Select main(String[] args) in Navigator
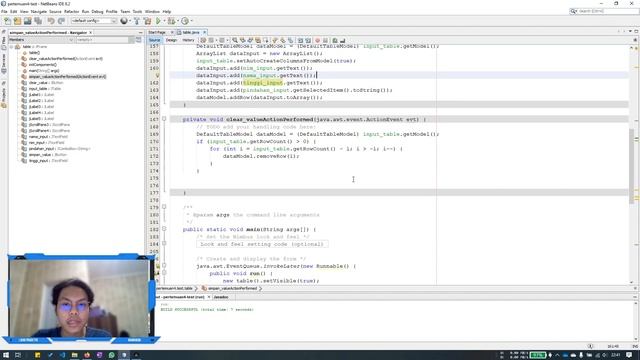Viewport: 640px width, 360px height. (x=44, y=71)
